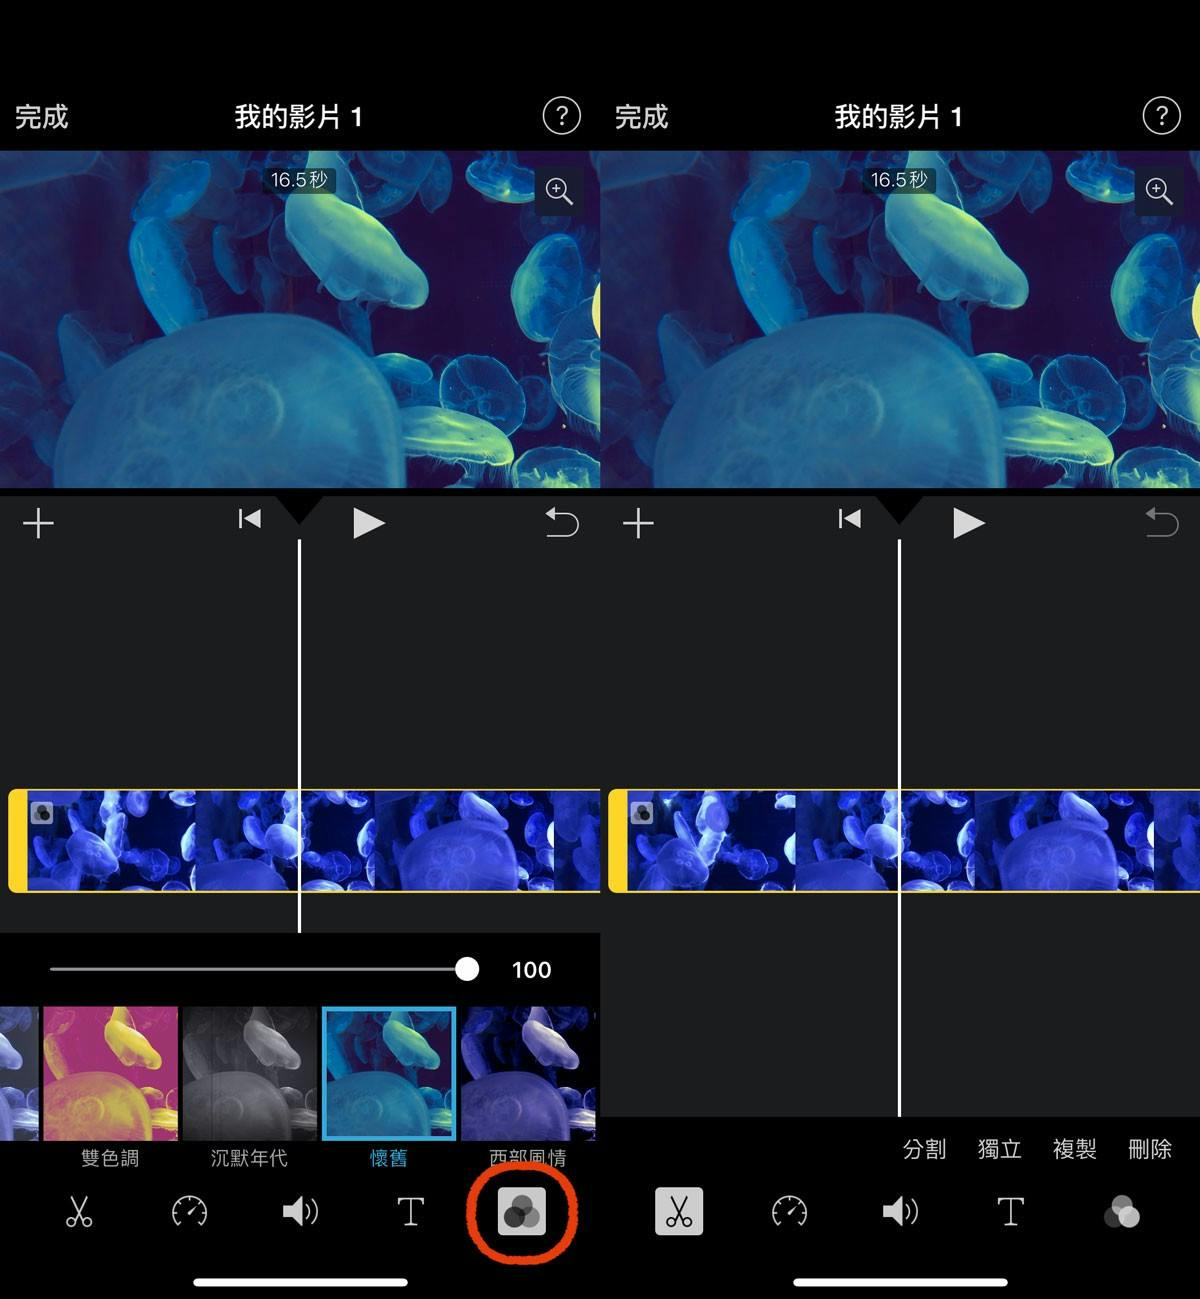
Task: Tap 我的影片 1 title in right screen
Action: coord(898,117)
